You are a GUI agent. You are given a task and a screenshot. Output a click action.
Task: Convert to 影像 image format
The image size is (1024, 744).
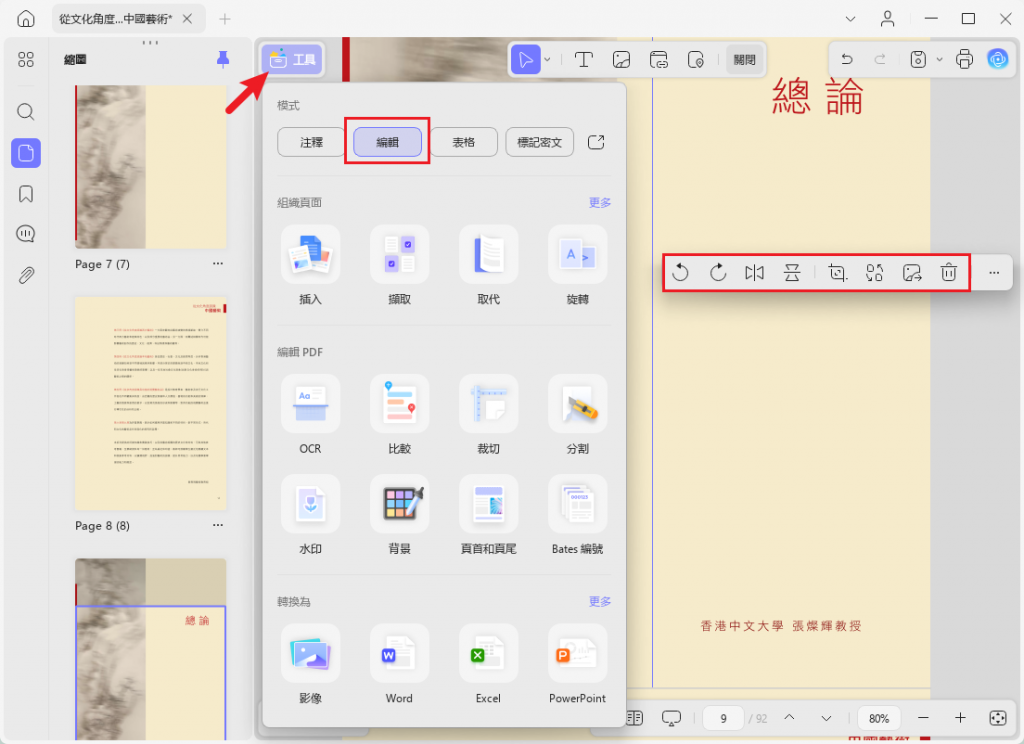(x=310, y=653)
